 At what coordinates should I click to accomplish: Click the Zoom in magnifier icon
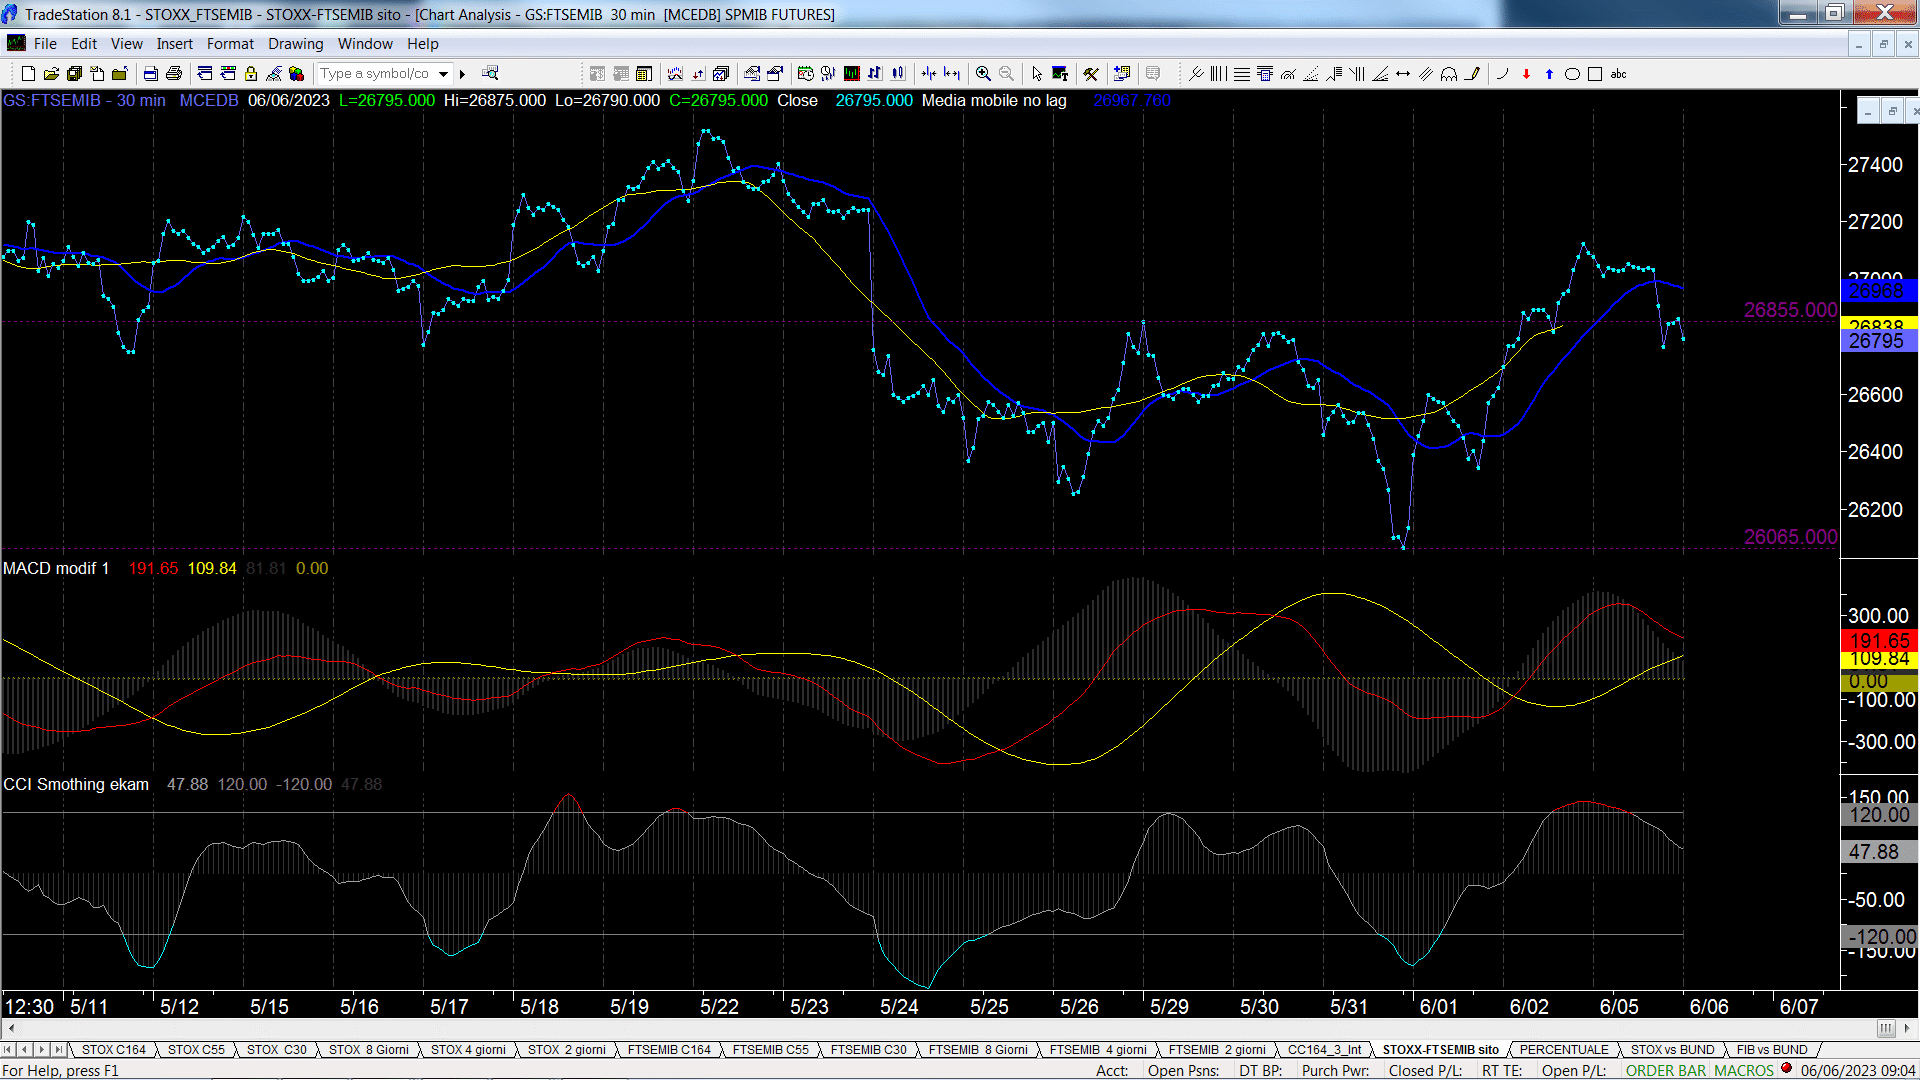click(x=983, y=73)
